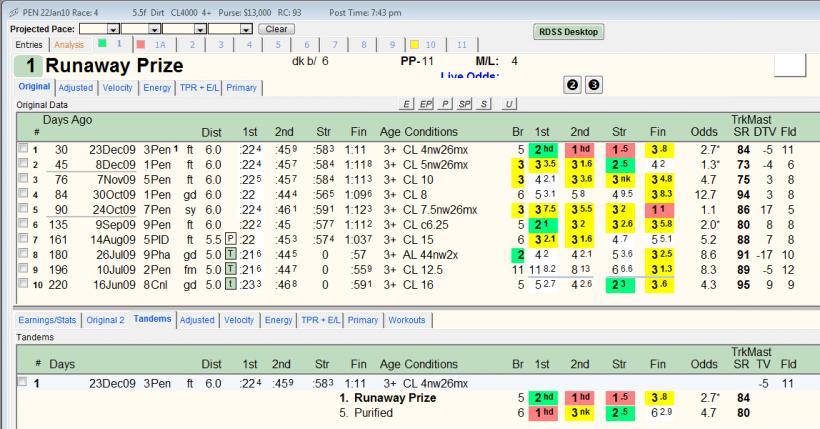820x429 pixels.
Task: Click the empty white box at top right
Action: [790, 65]
